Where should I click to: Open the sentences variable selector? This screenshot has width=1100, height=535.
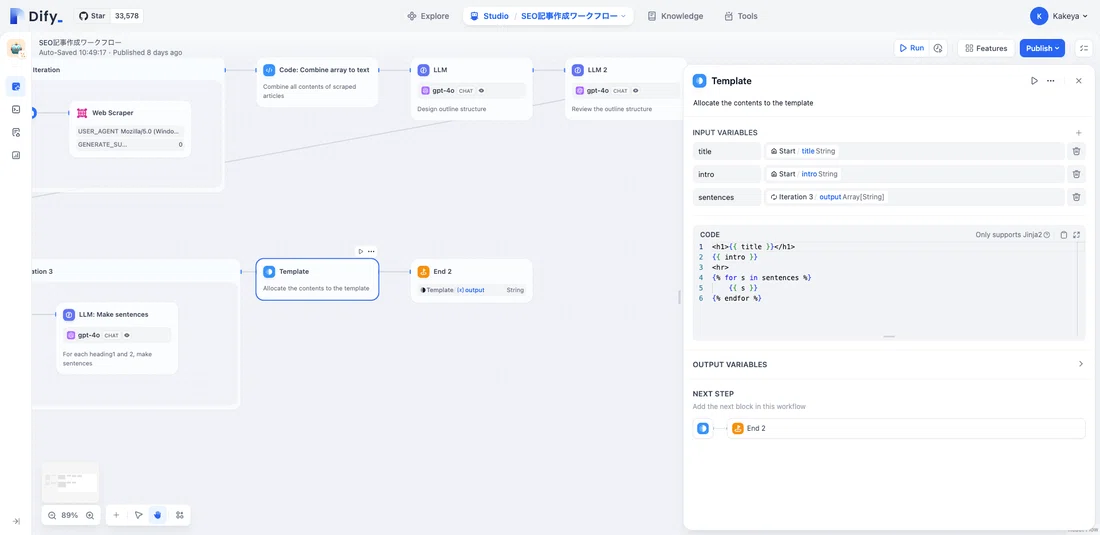(x=914, y=197)
